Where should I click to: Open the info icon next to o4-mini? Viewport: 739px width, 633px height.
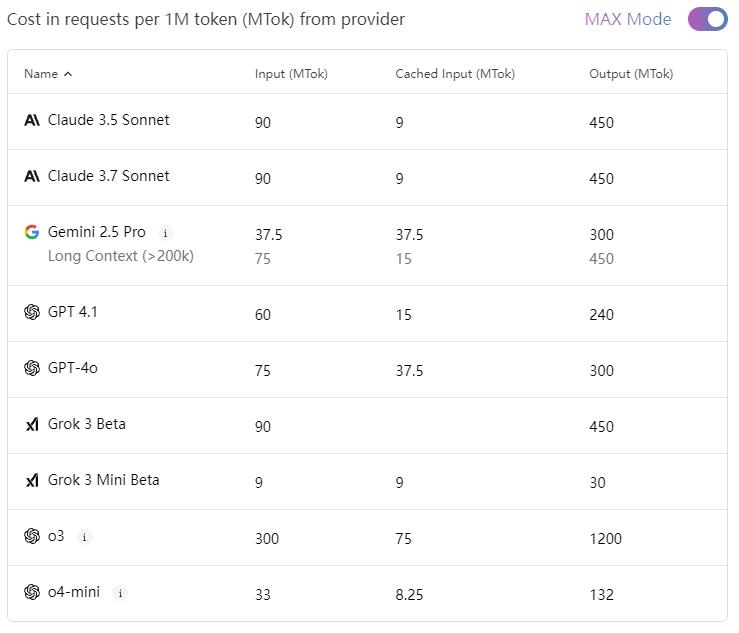(120, 593)
